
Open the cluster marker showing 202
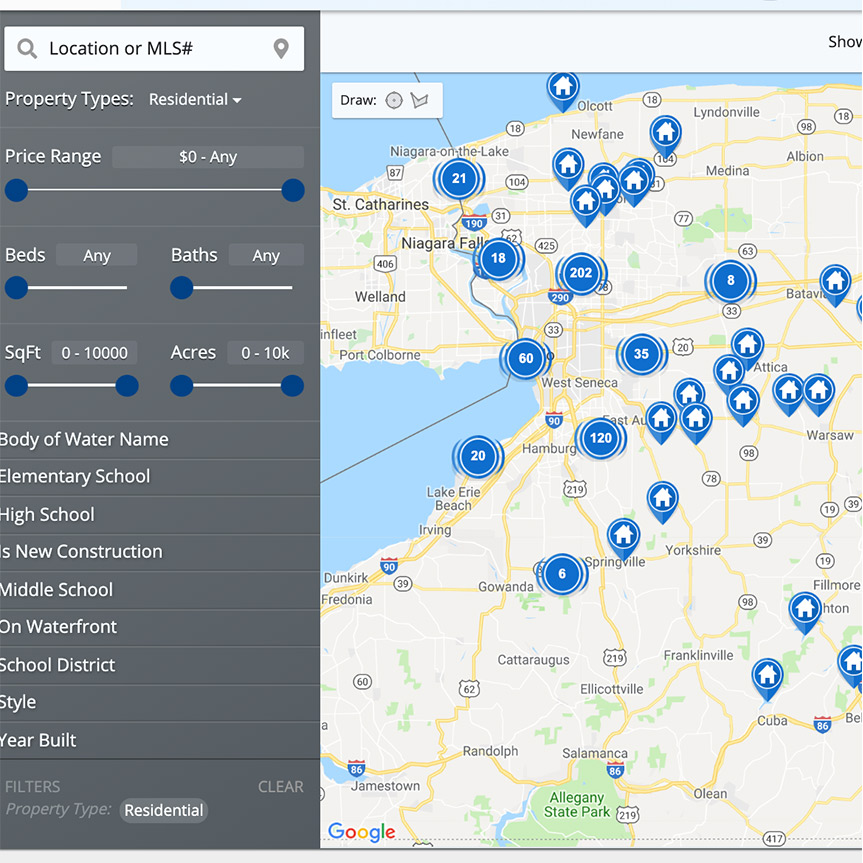(581, 273)
